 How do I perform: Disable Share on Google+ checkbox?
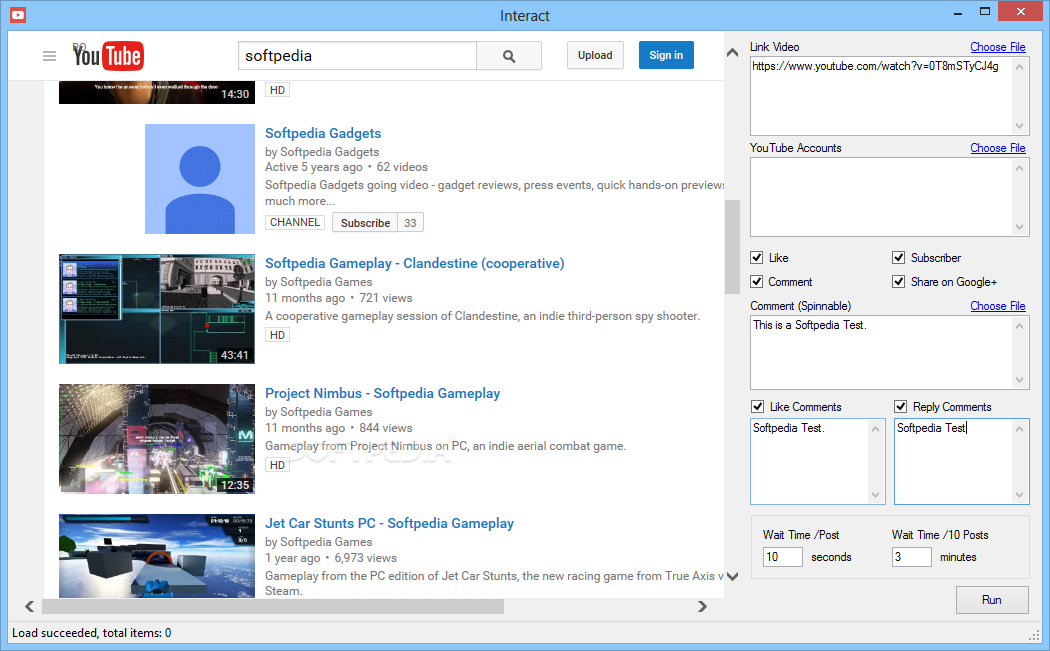(899, 282)
